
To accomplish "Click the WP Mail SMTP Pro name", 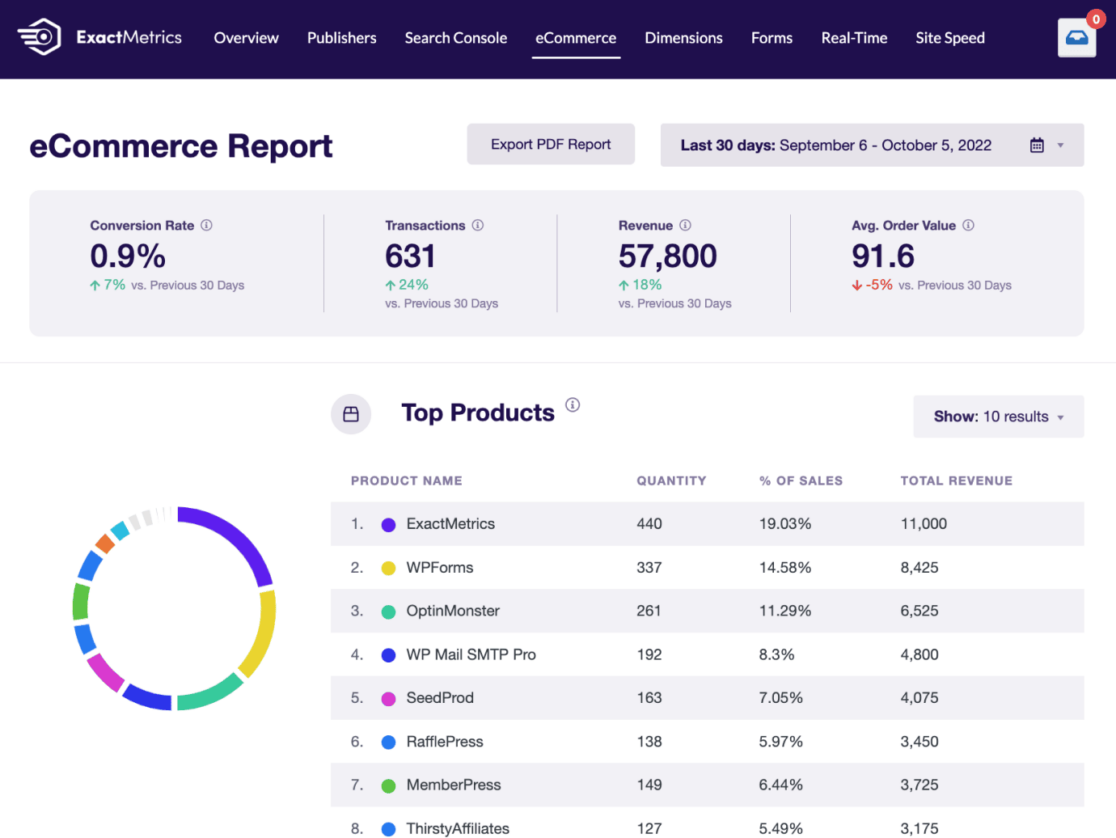I will (471, 654).
